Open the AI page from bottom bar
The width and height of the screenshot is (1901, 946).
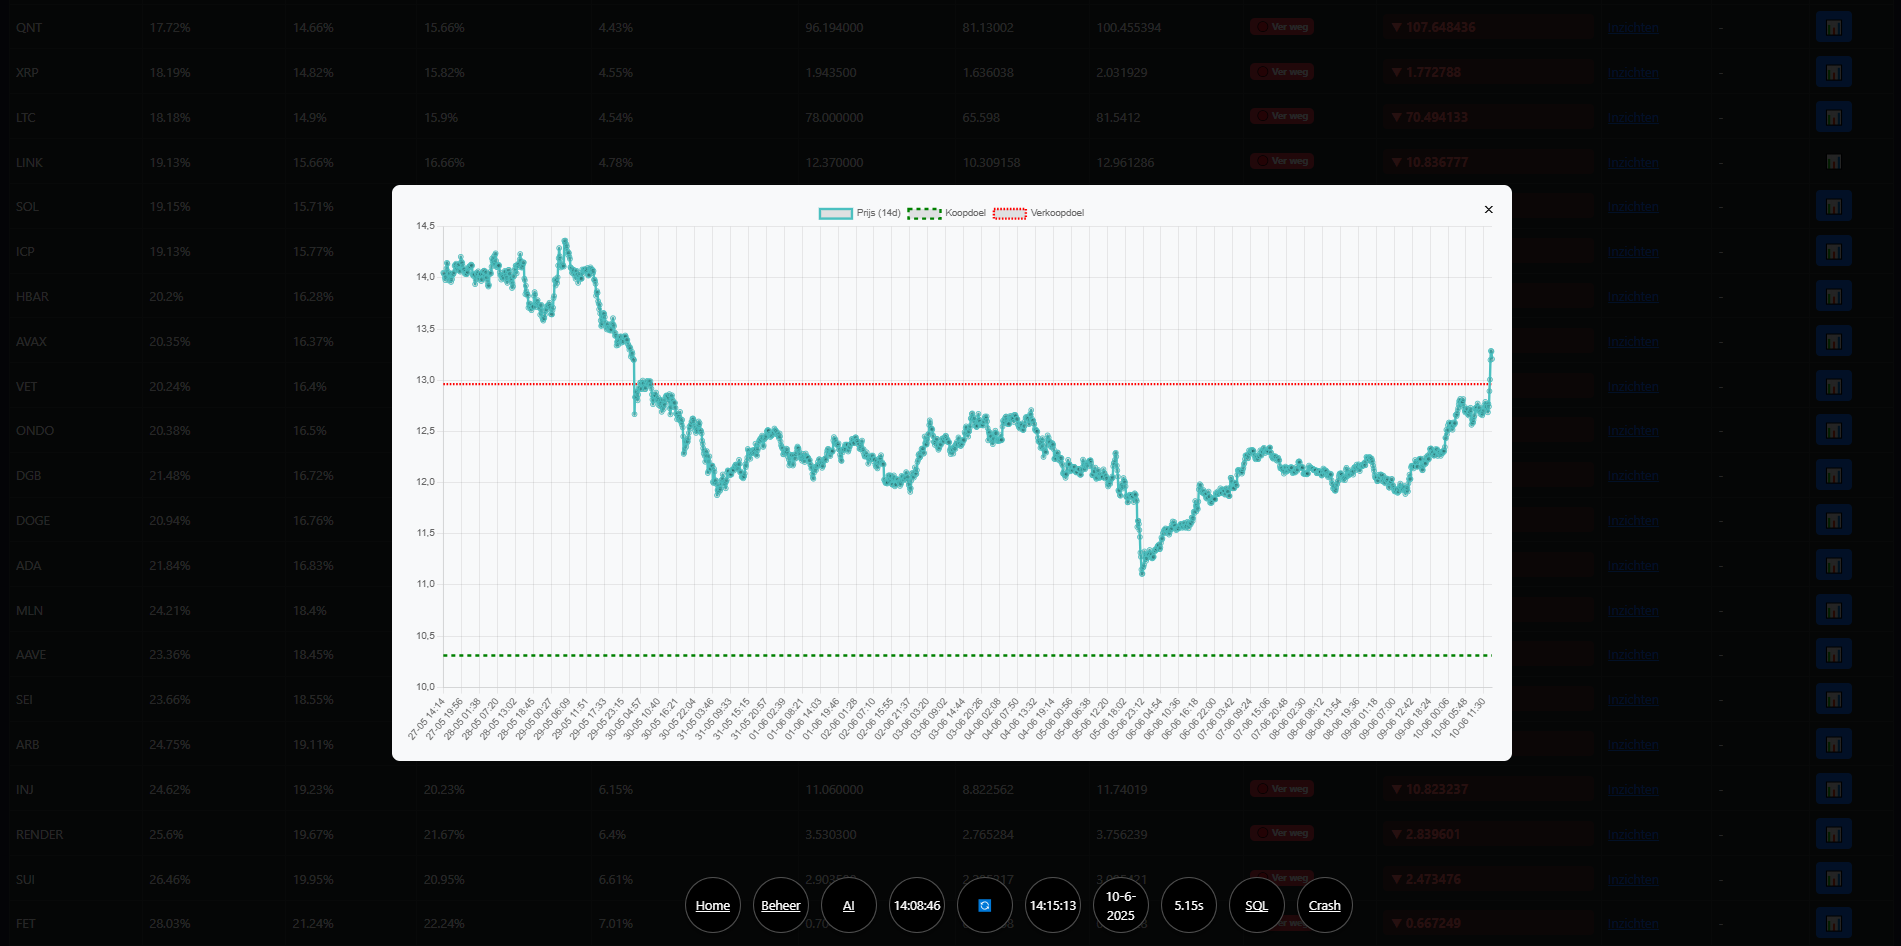[849, 905]
